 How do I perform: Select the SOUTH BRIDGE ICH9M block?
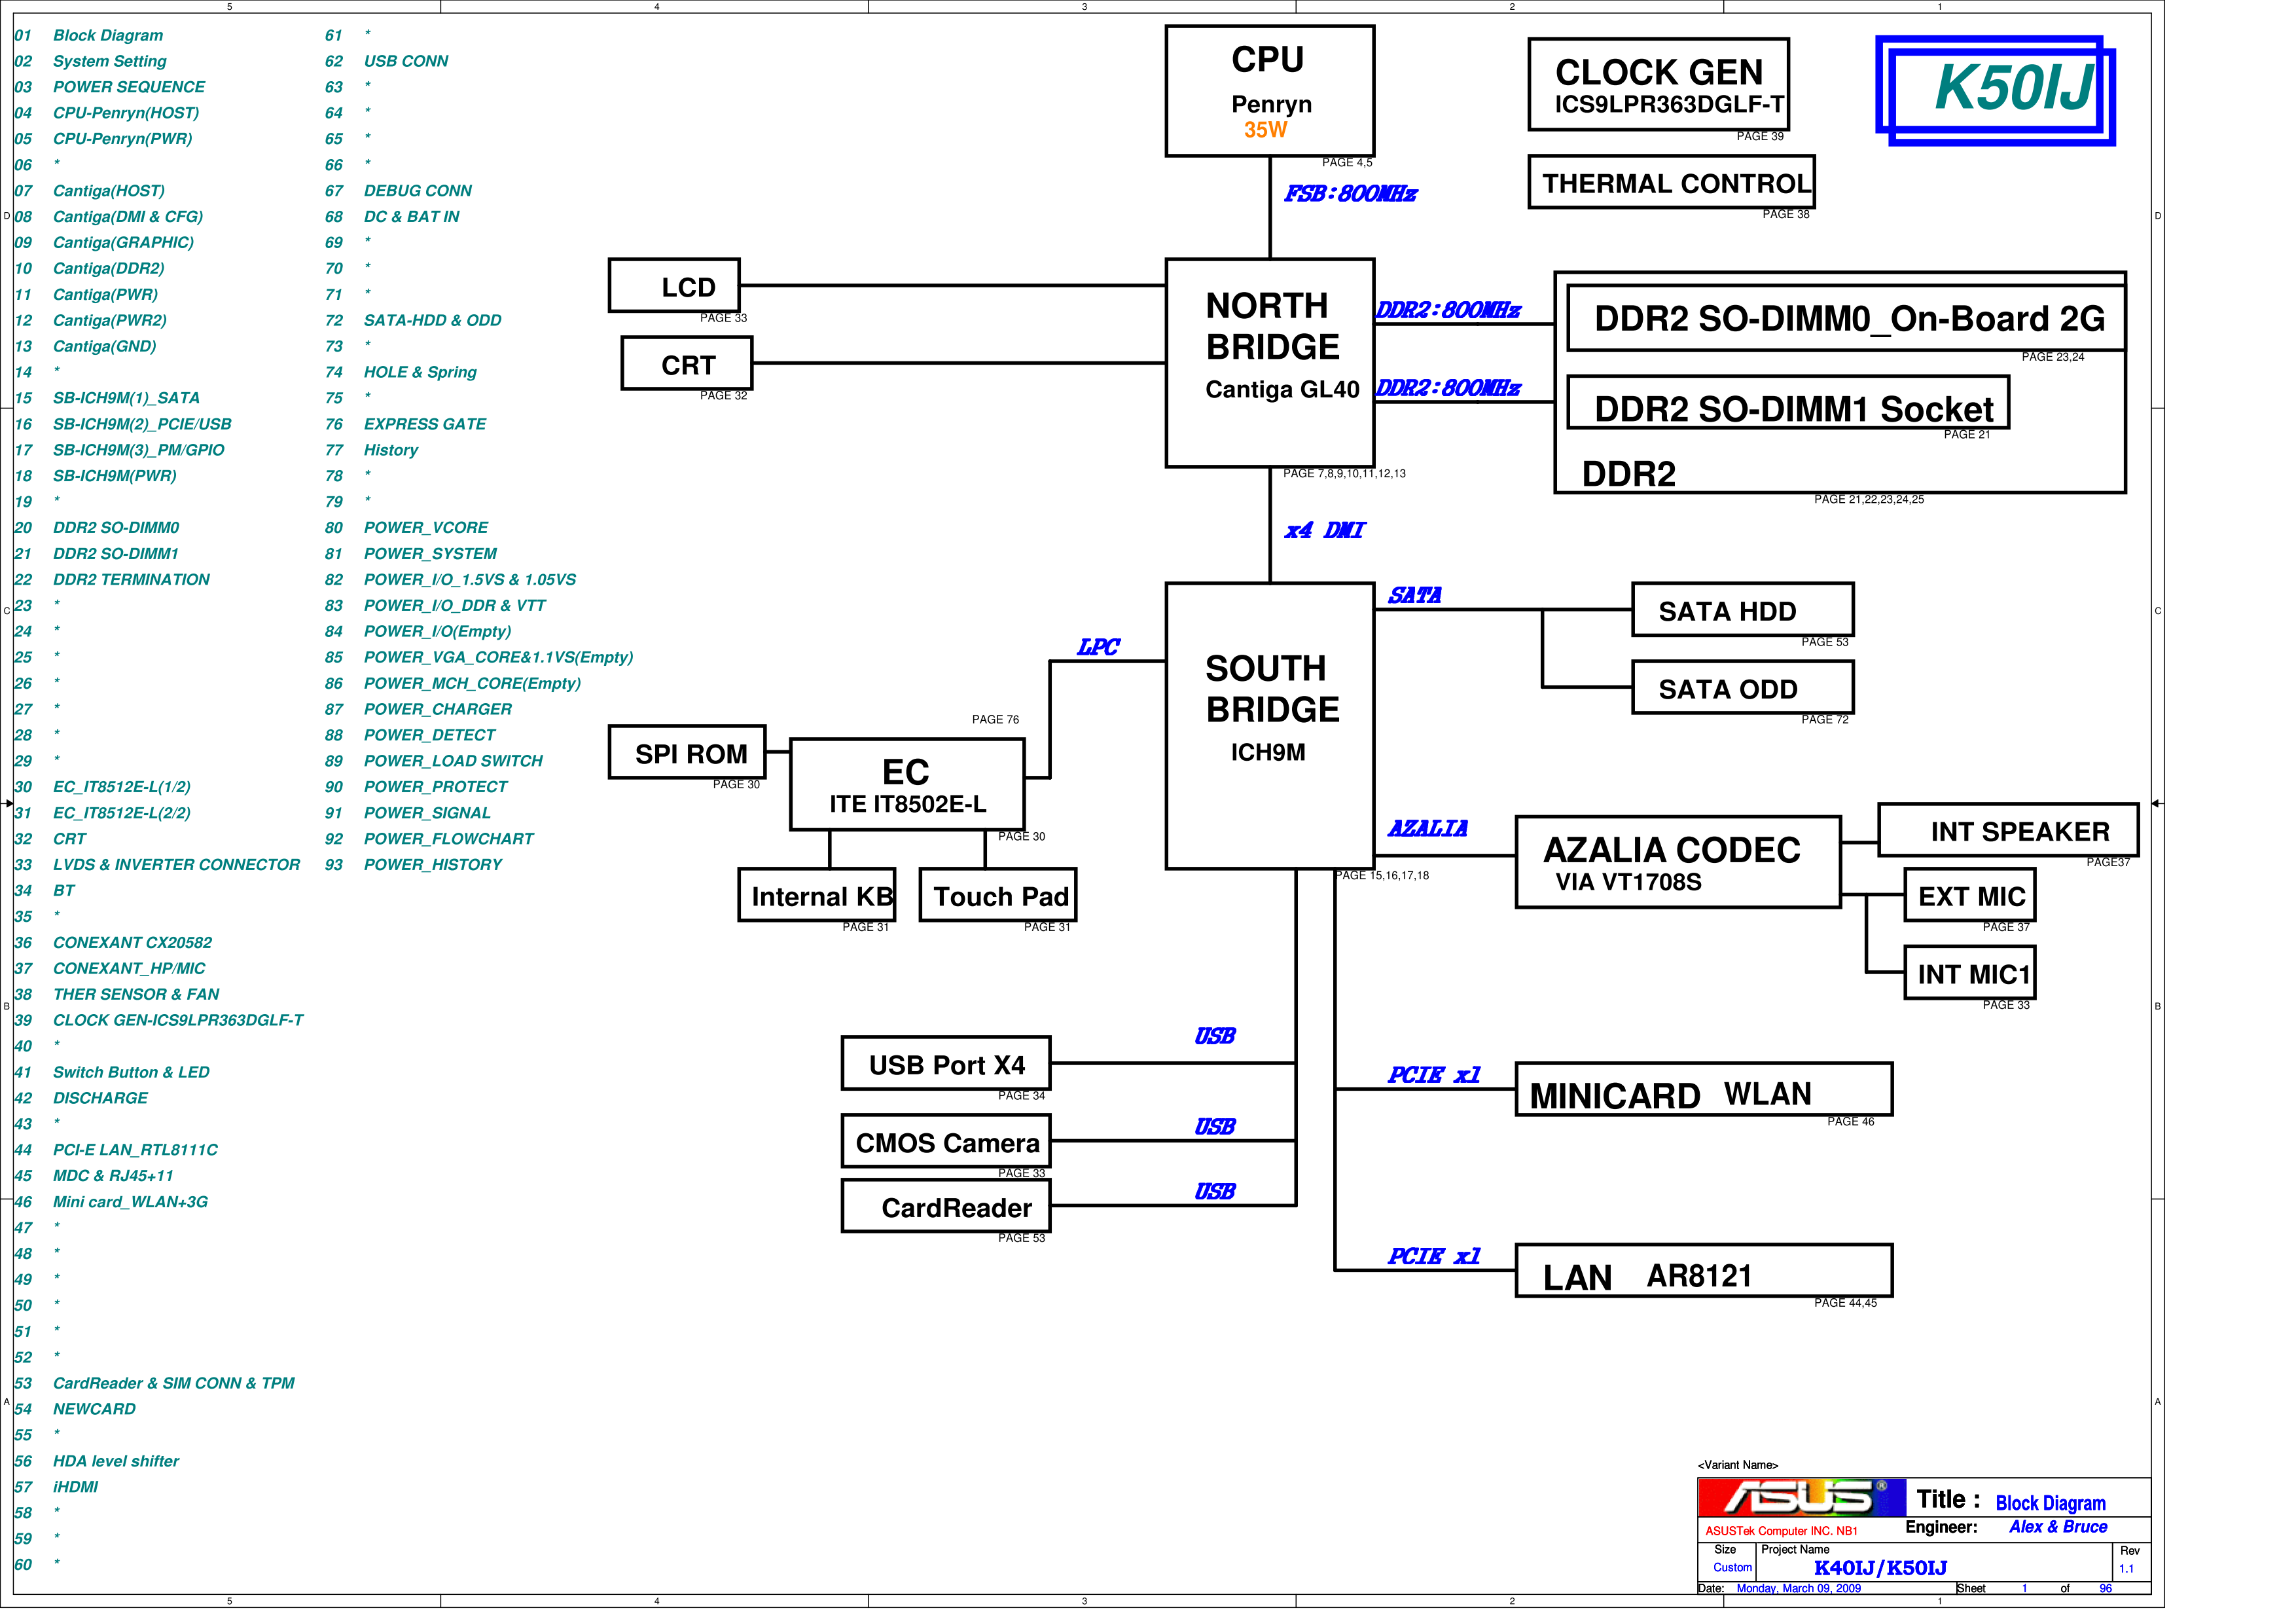pos(1269,726)
